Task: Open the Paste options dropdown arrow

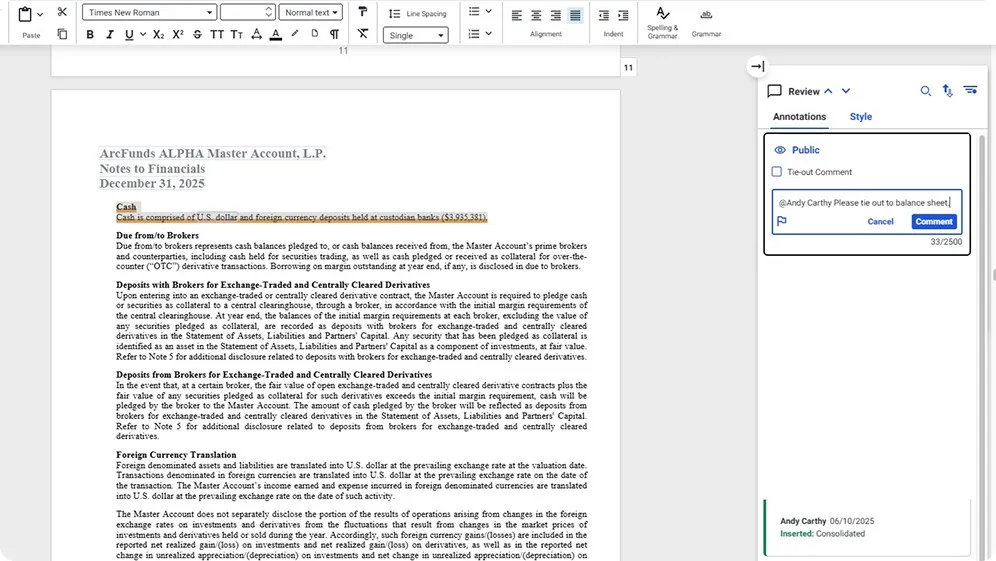Action: tap(40, 14)
